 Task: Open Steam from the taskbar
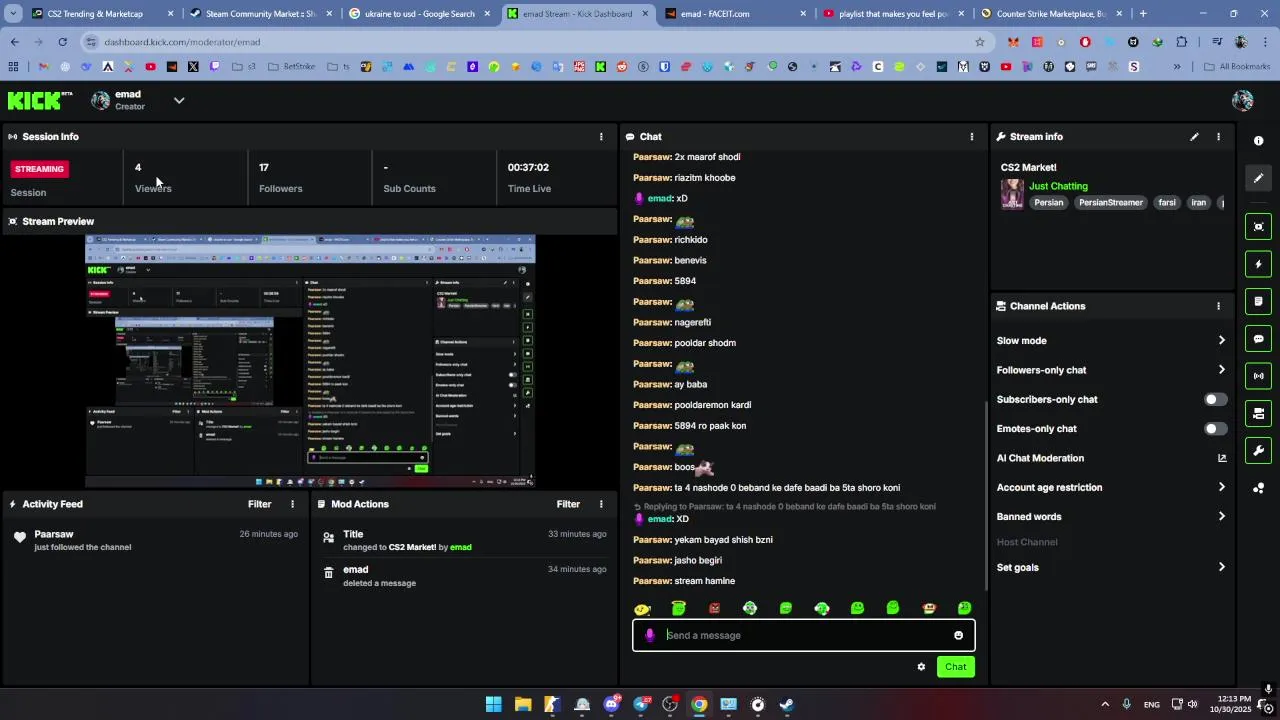tap(786, 704)
